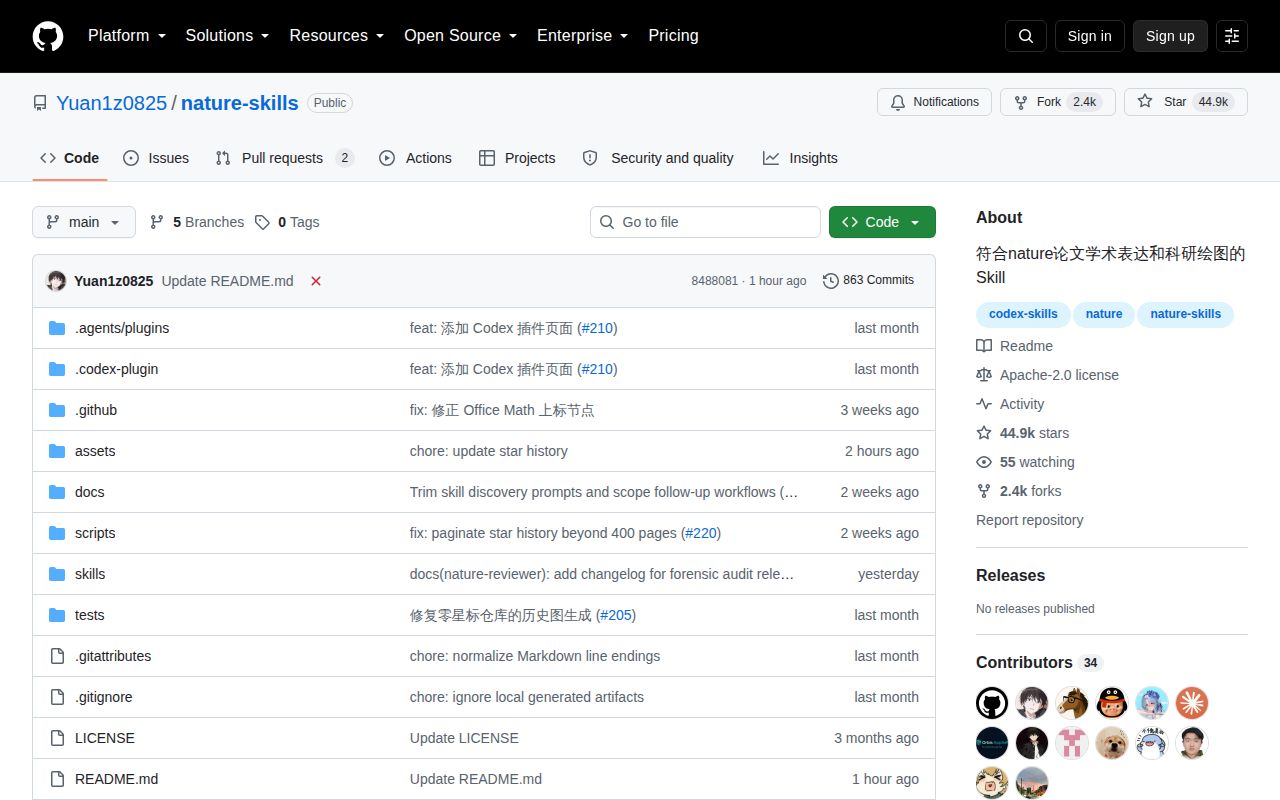
Task: Open the codex-skills topic tag
Action: pos(1023,314)
